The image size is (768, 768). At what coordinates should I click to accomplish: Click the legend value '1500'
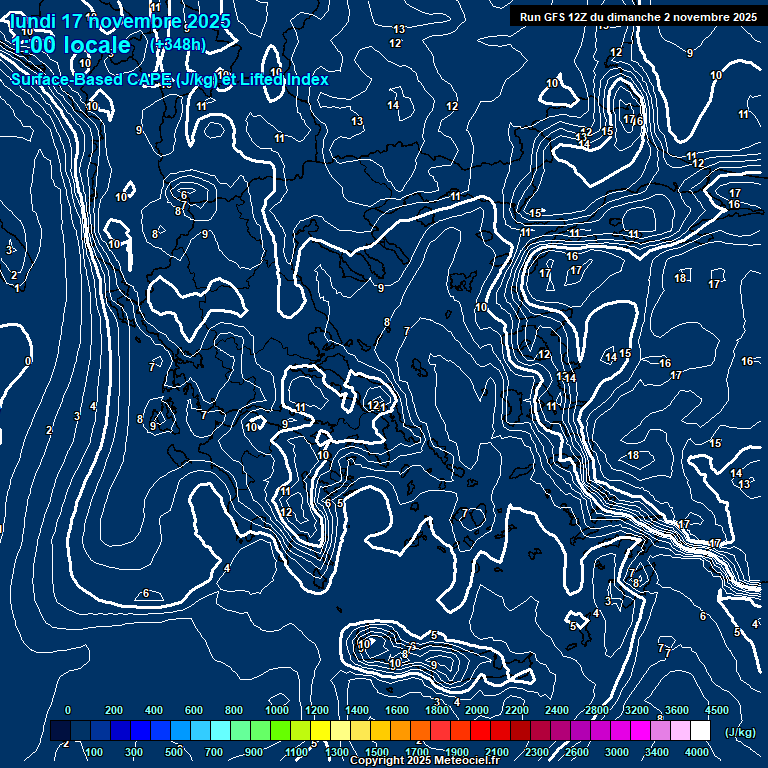pyautogui.click(x=377, y=752)
